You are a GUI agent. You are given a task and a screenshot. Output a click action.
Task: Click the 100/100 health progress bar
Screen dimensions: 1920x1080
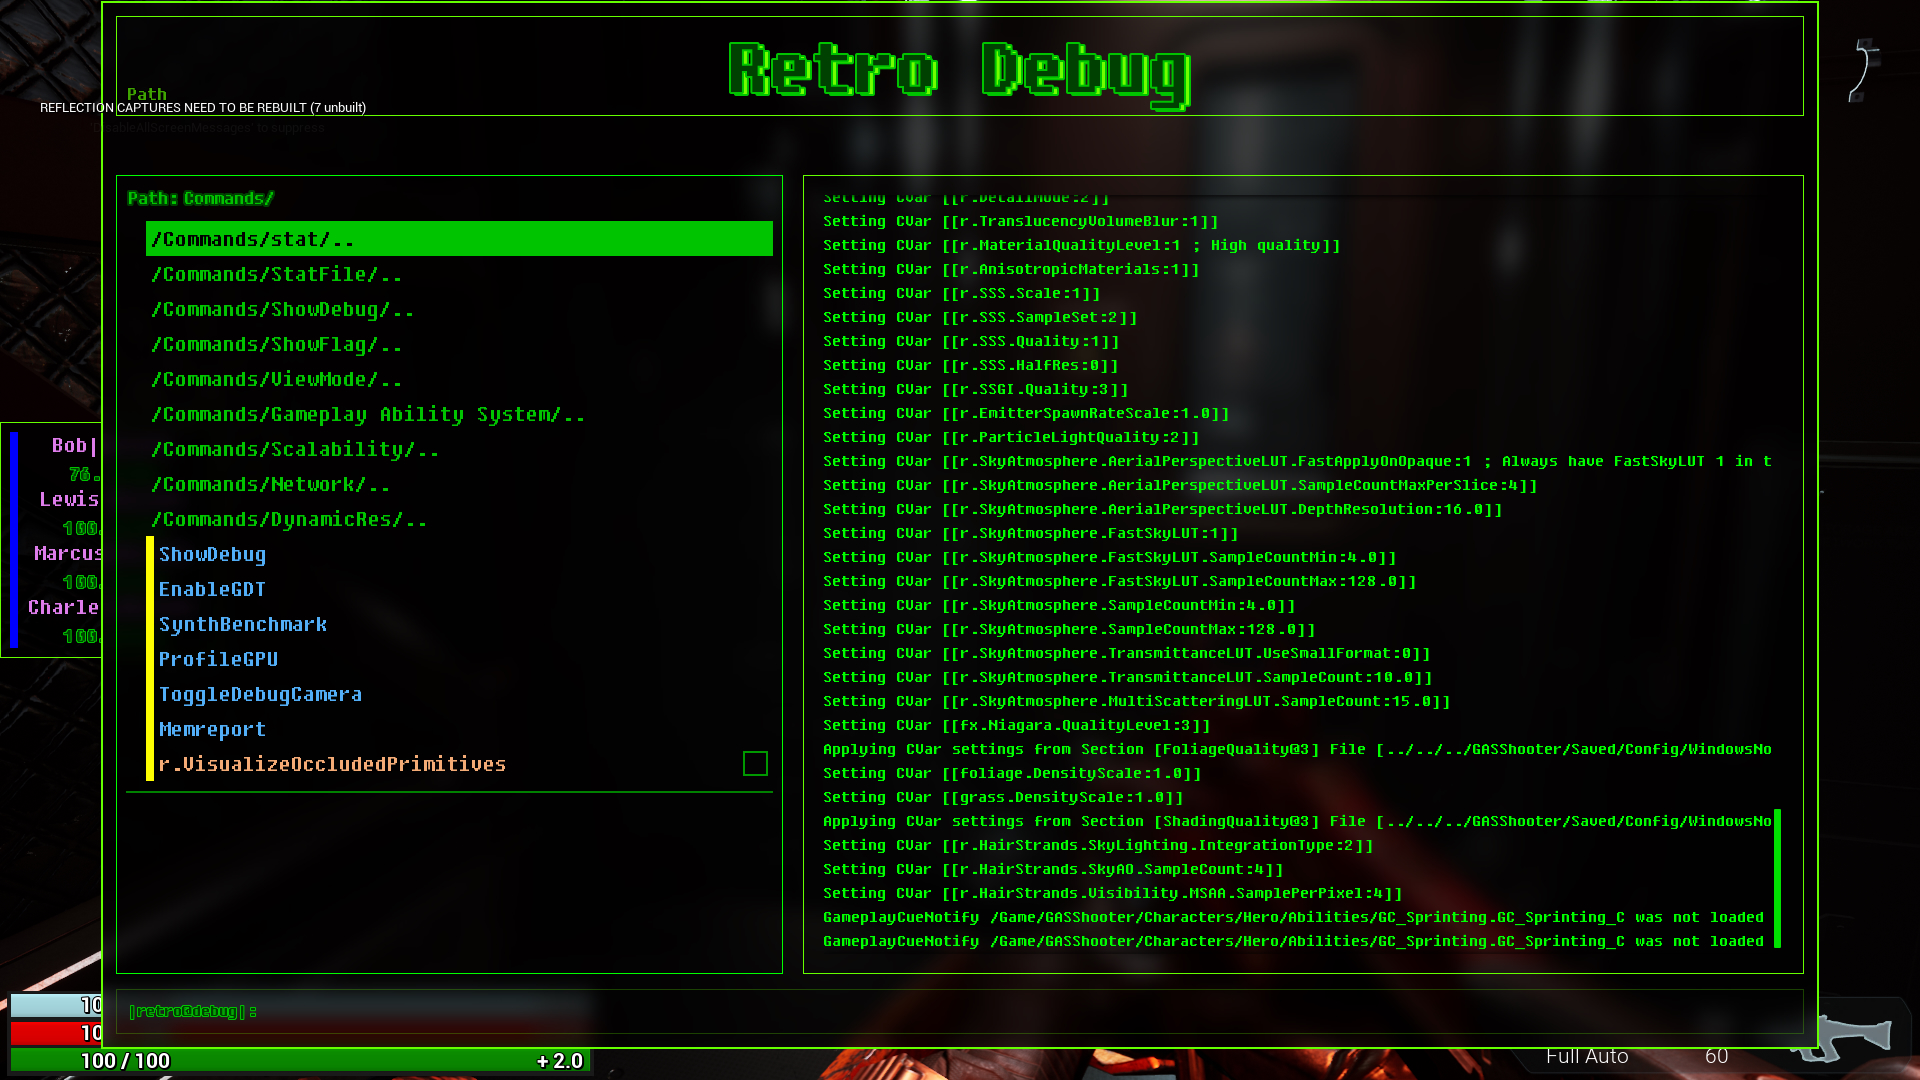coord(300,1061)
